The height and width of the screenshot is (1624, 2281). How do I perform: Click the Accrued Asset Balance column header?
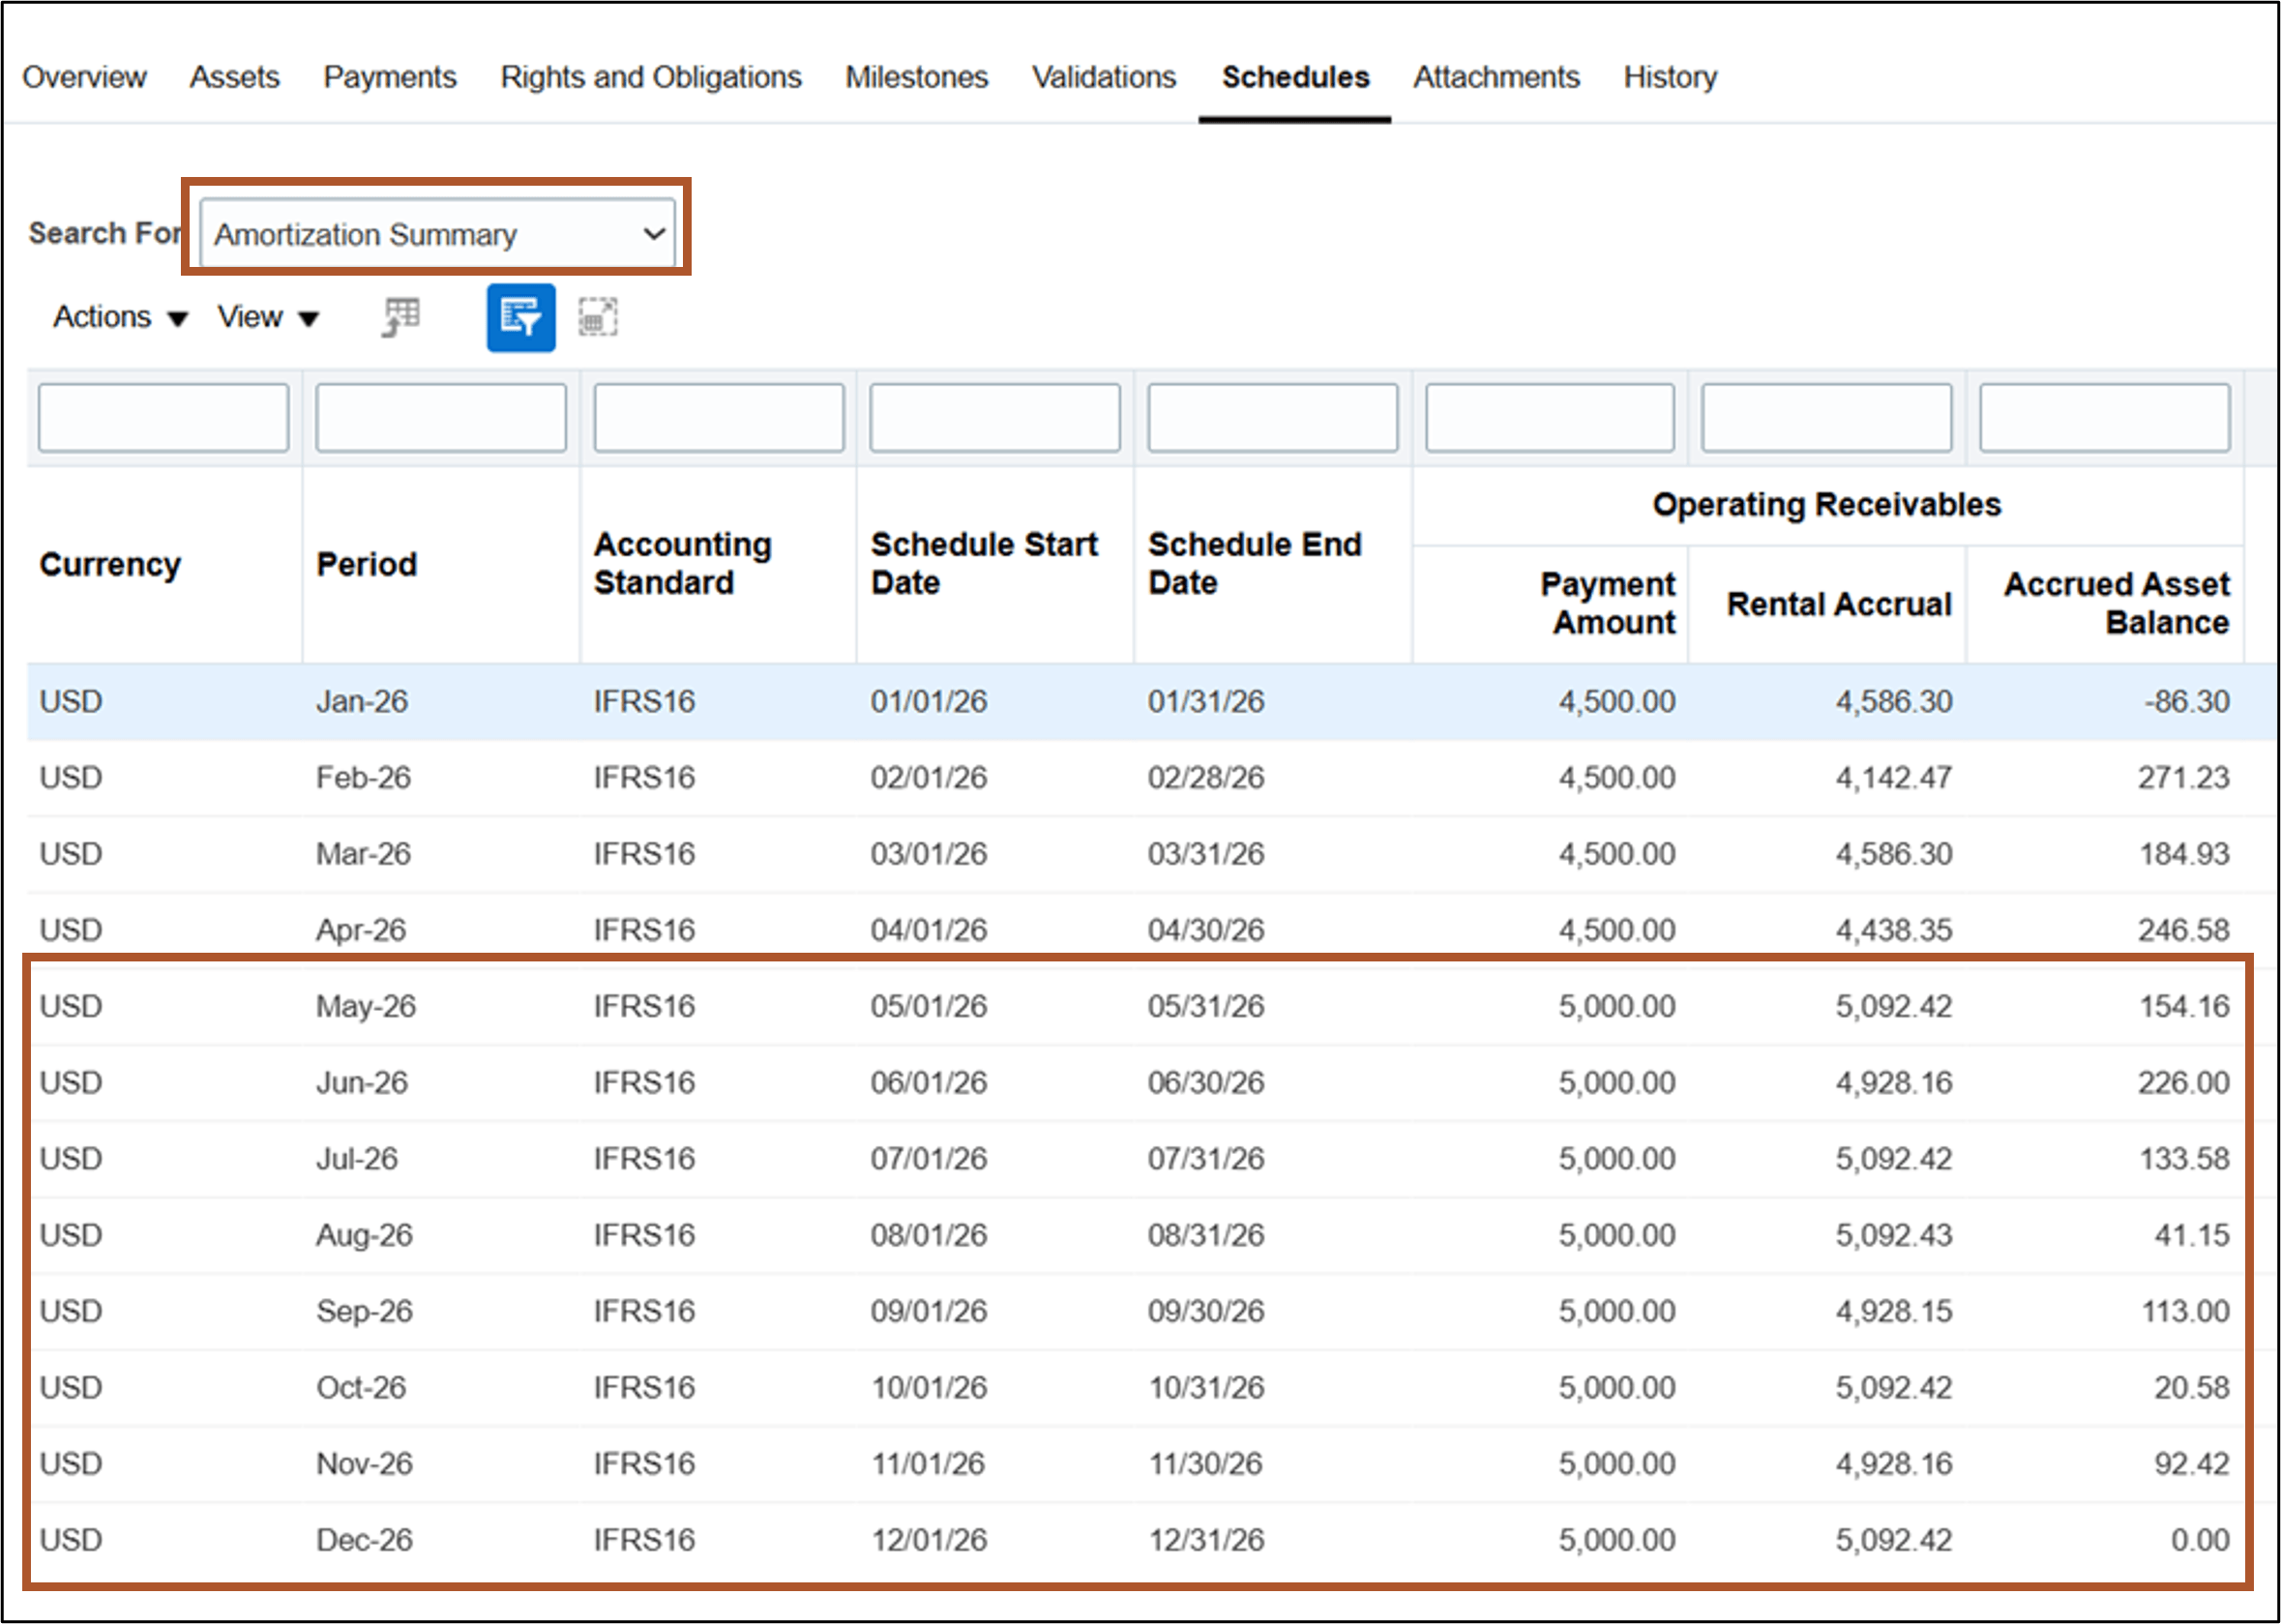(x=2117, y=603)
